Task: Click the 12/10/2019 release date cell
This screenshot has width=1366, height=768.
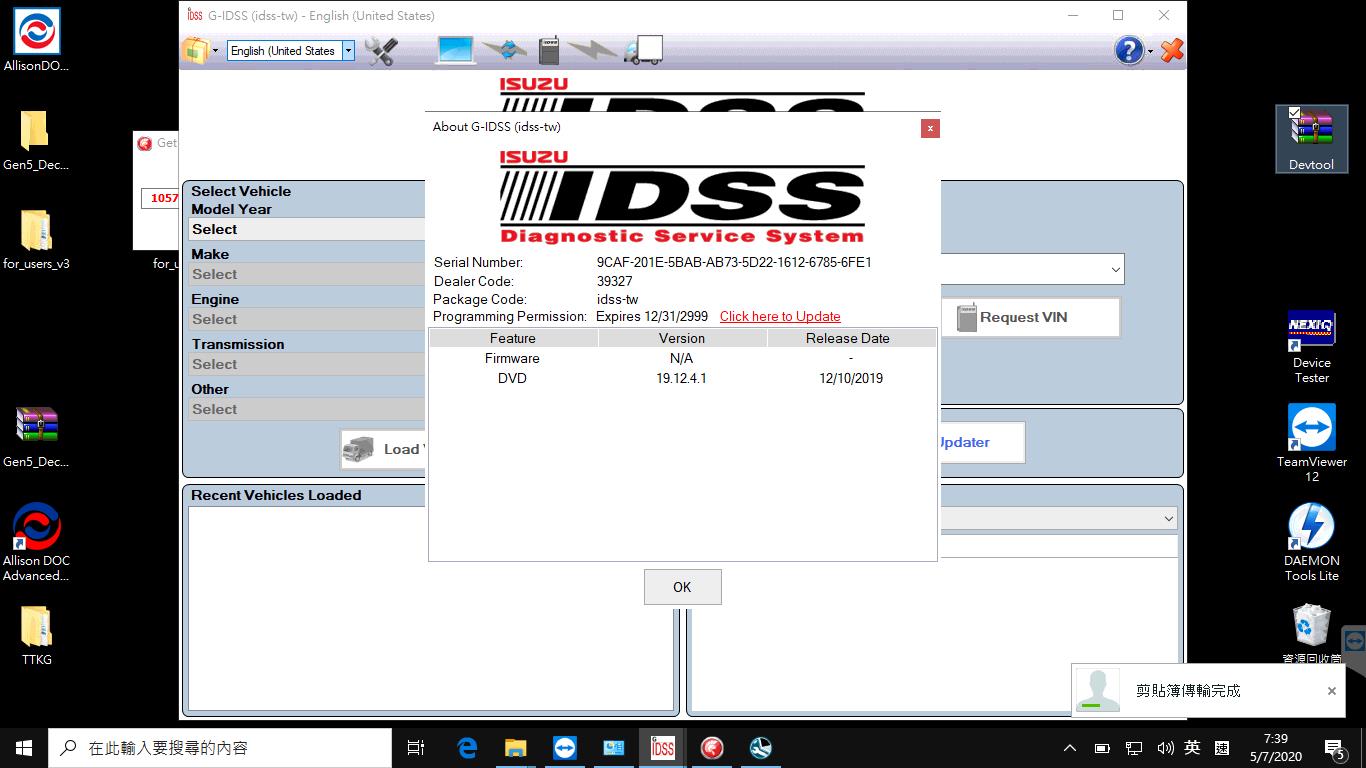Action: tap(851, 378)
